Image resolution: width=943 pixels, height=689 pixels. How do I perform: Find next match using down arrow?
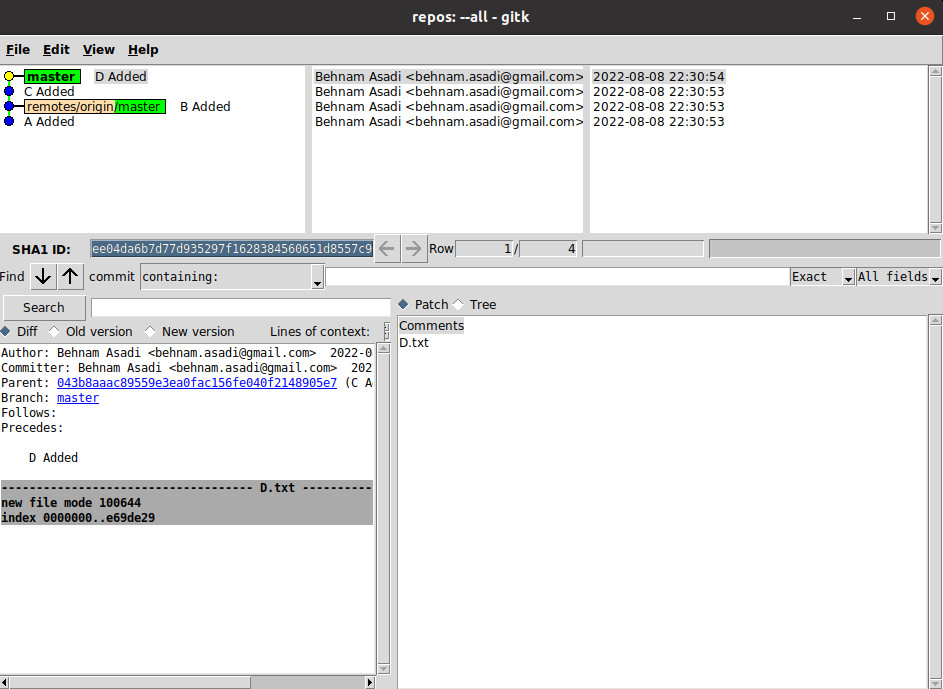coord(43,277)
